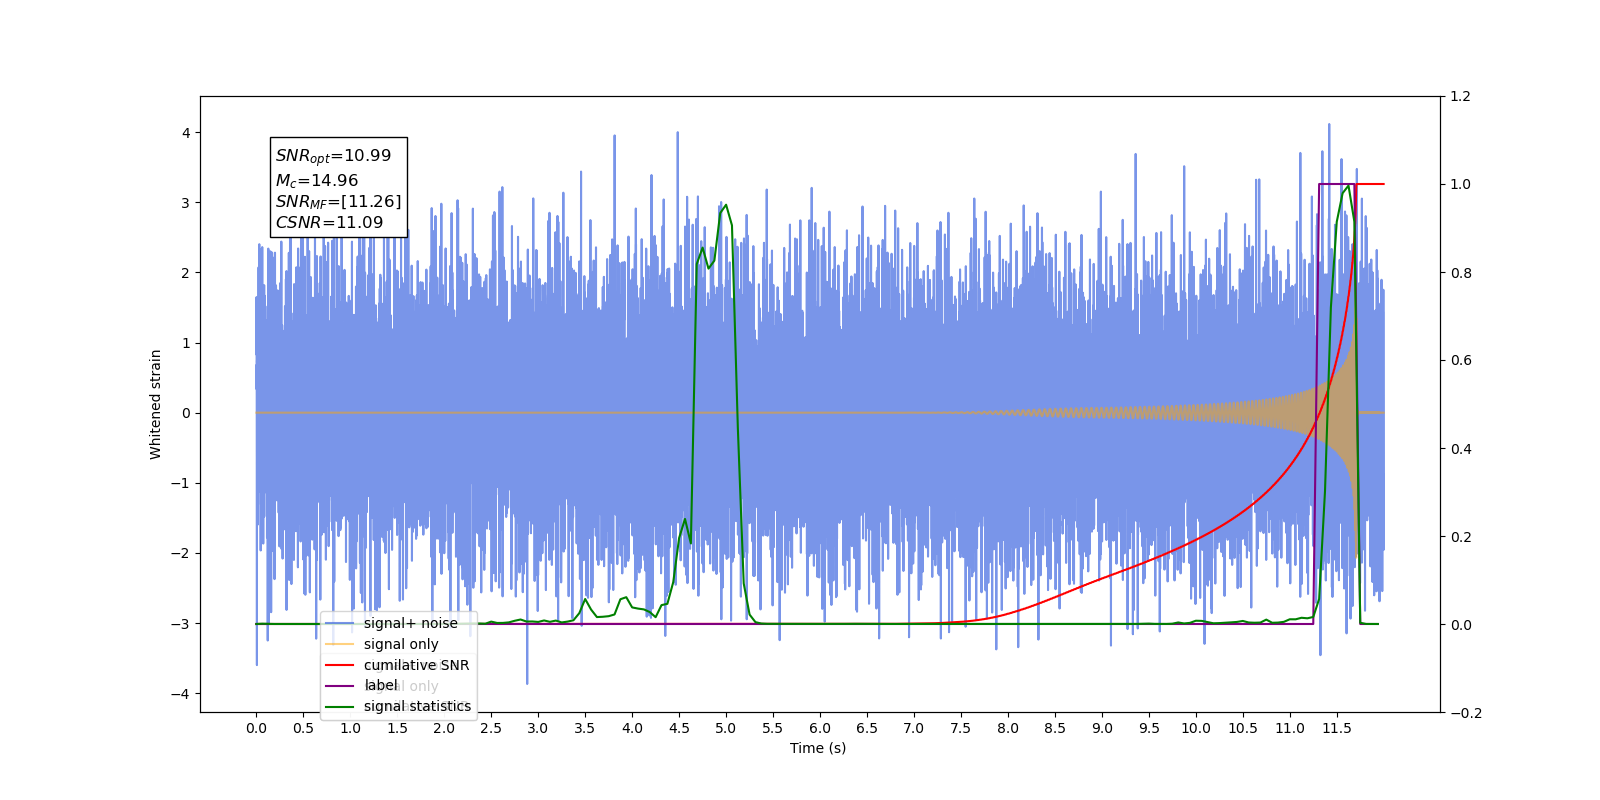1600x800 pixels.
Task: Click the 'cumilative SNR' legend entry
Action: tap(416, 665)
